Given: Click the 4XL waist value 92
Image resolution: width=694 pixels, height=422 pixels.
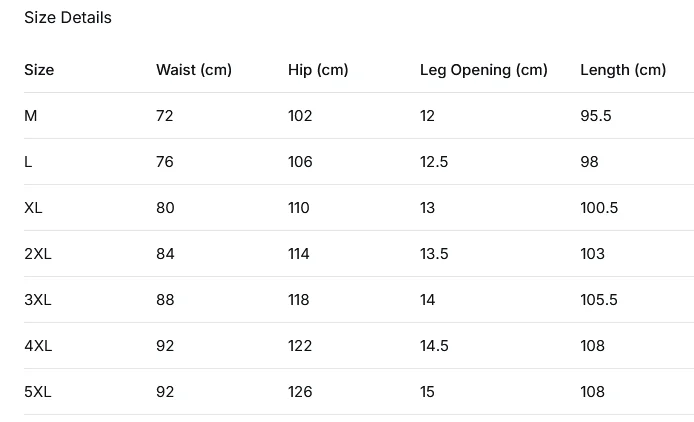Looking at the screenshot, I should [165, 346].
